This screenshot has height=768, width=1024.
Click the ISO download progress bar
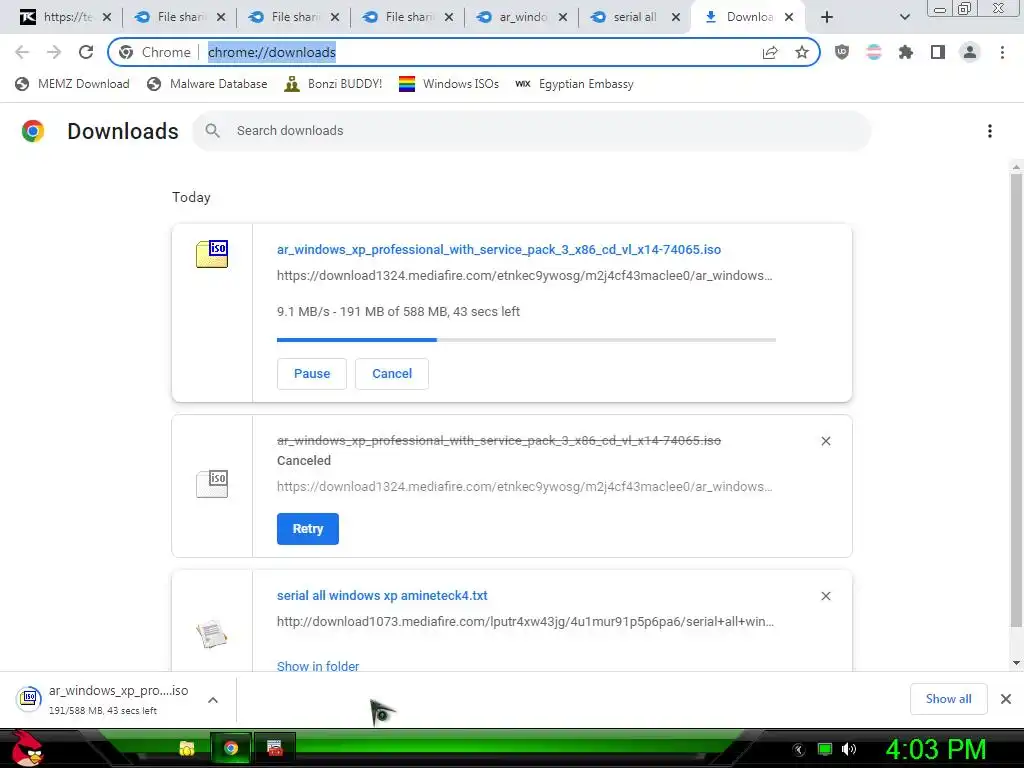526,340
